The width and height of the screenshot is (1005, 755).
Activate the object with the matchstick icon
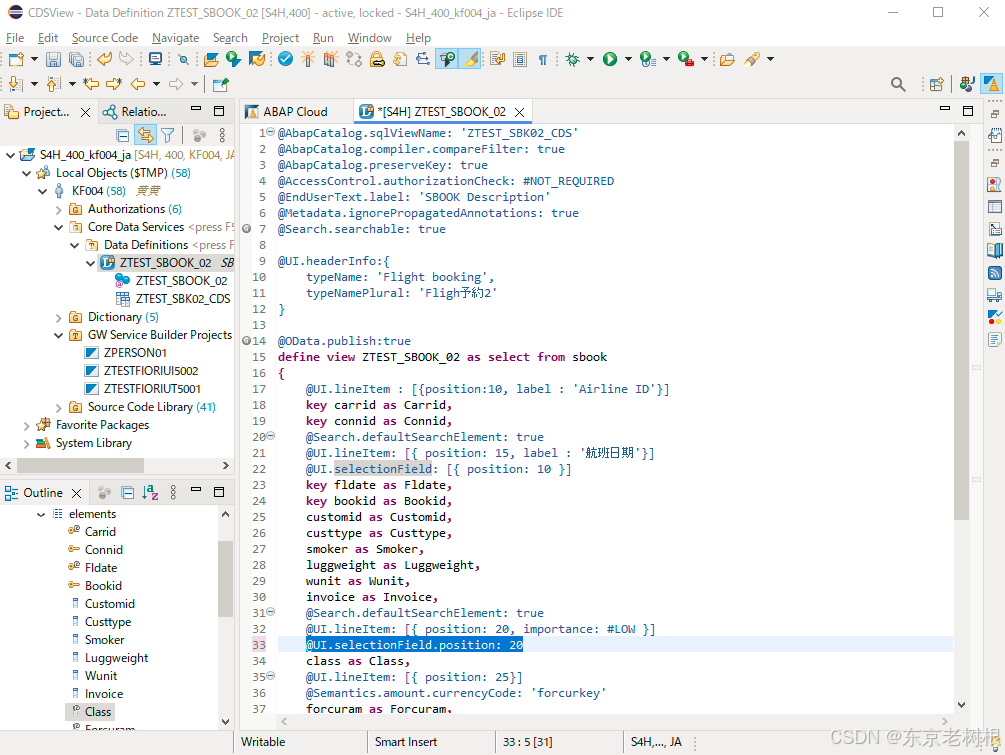click(308, 60)
